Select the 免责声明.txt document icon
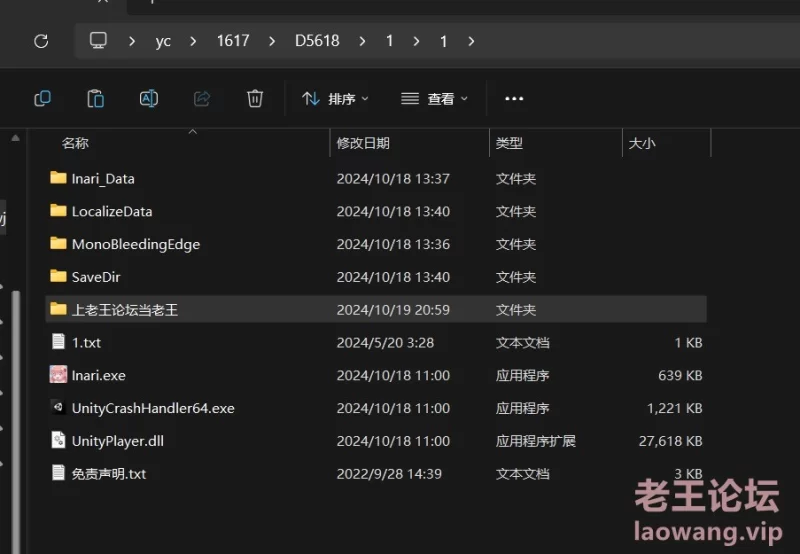Screen dimensions: 800x554 coord(58,473)
